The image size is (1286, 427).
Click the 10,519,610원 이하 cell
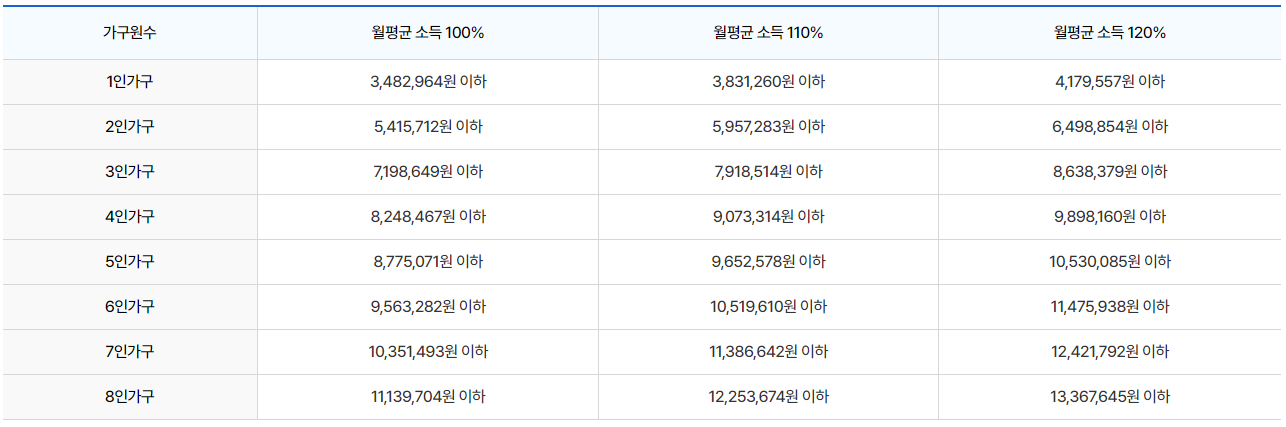pyautogui.click(x=768, y=307)
